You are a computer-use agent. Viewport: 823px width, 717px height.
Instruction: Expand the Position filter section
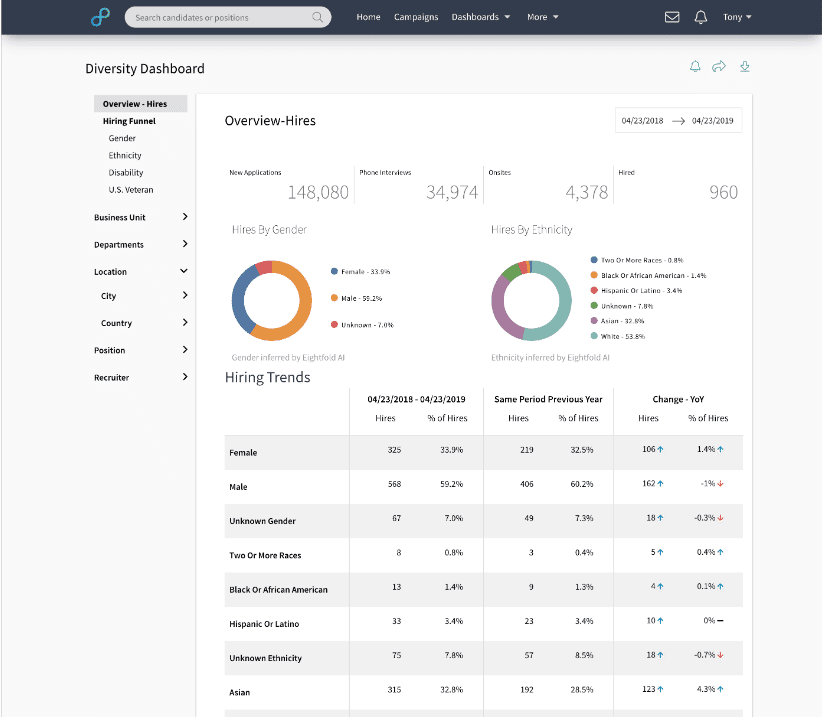(x=140, y=350)
